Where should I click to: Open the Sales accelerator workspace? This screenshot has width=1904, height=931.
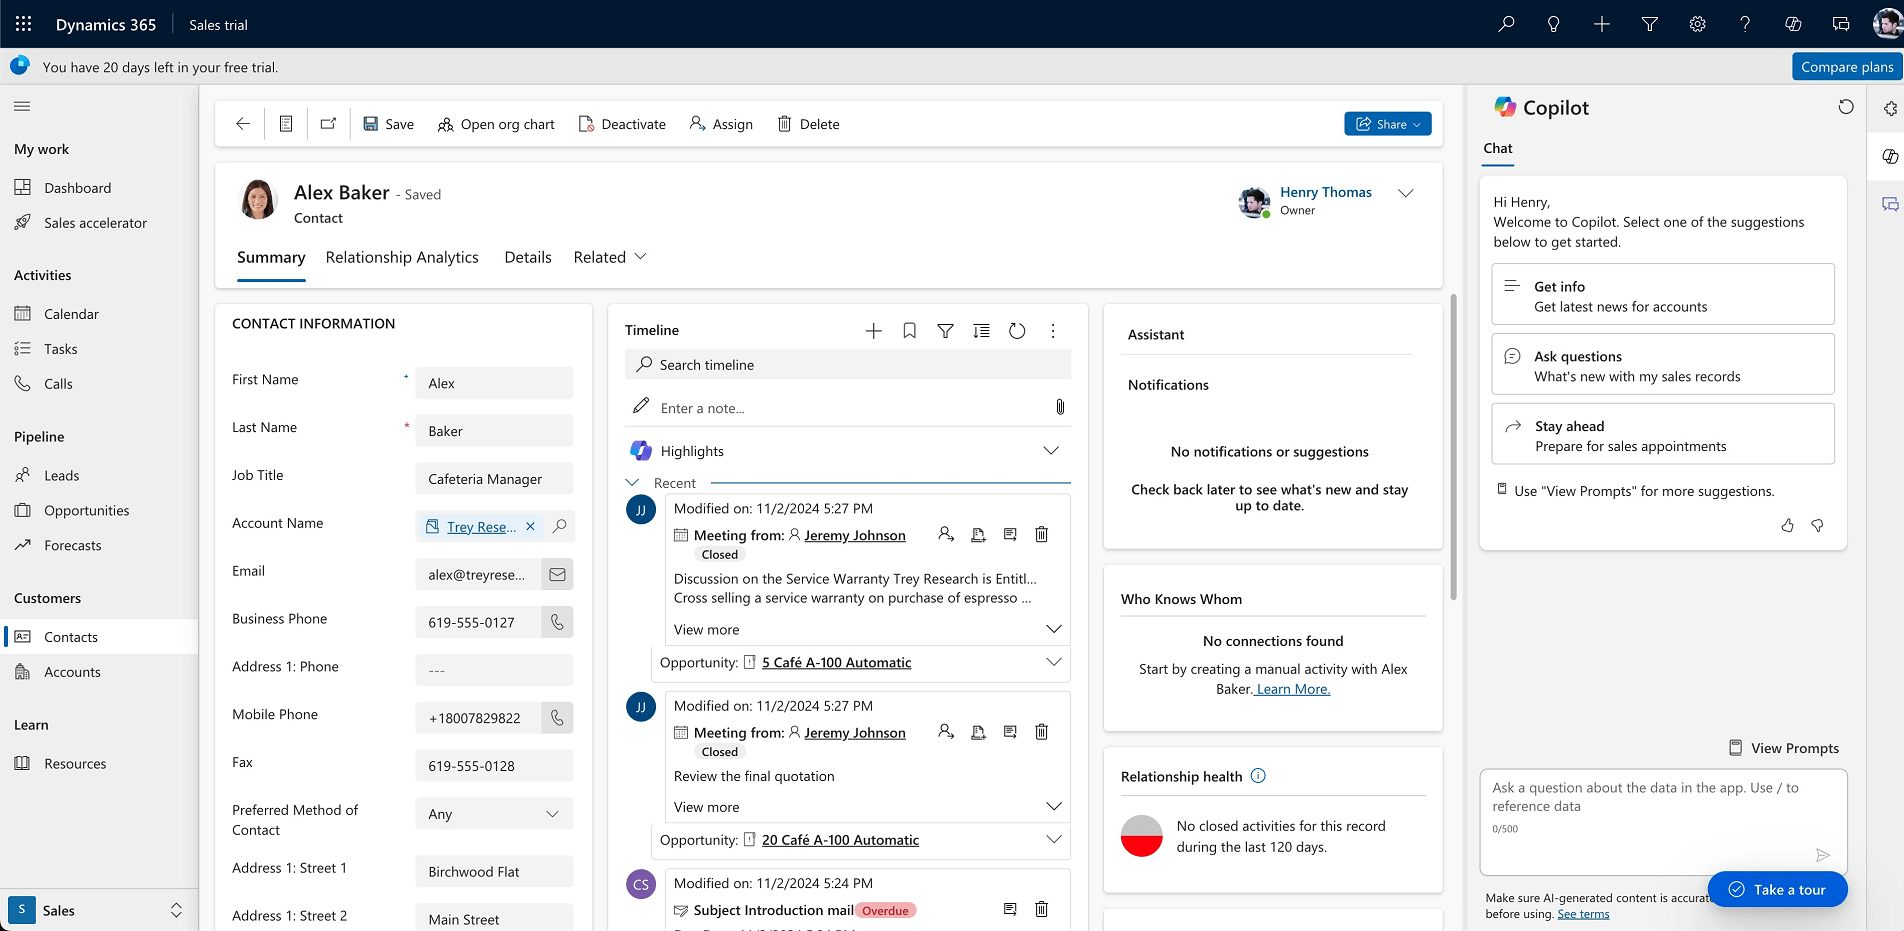tap(95, 222)
